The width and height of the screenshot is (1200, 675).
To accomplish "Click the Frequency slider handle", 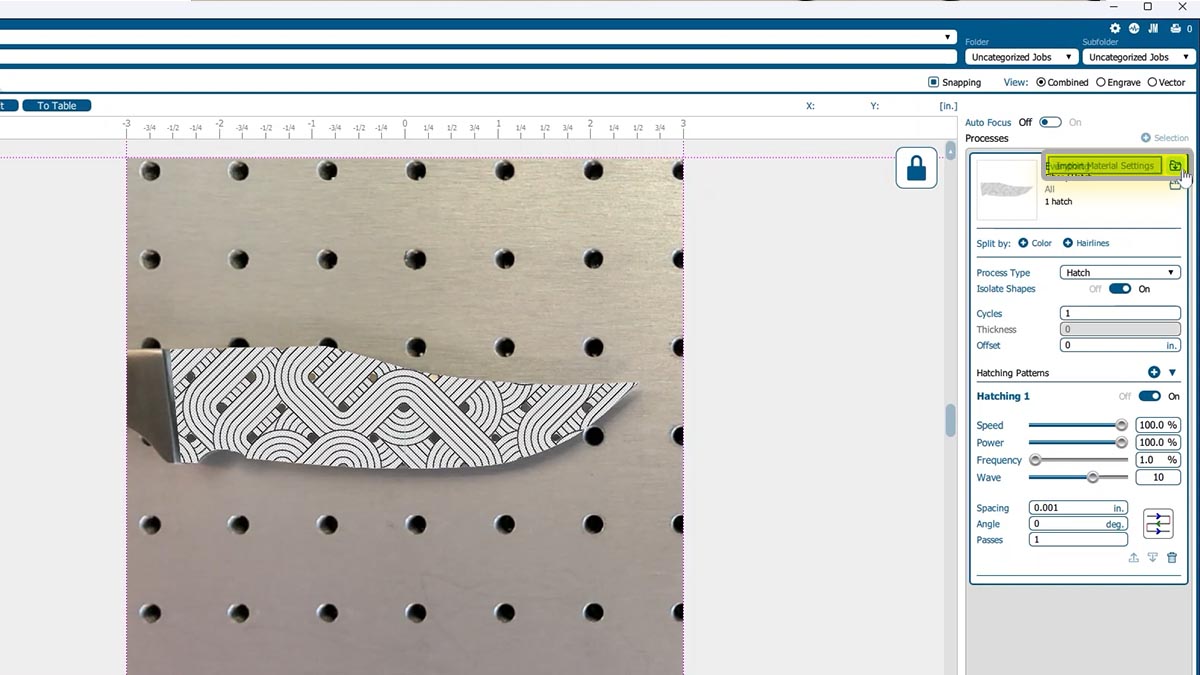I will point(1036,460).
